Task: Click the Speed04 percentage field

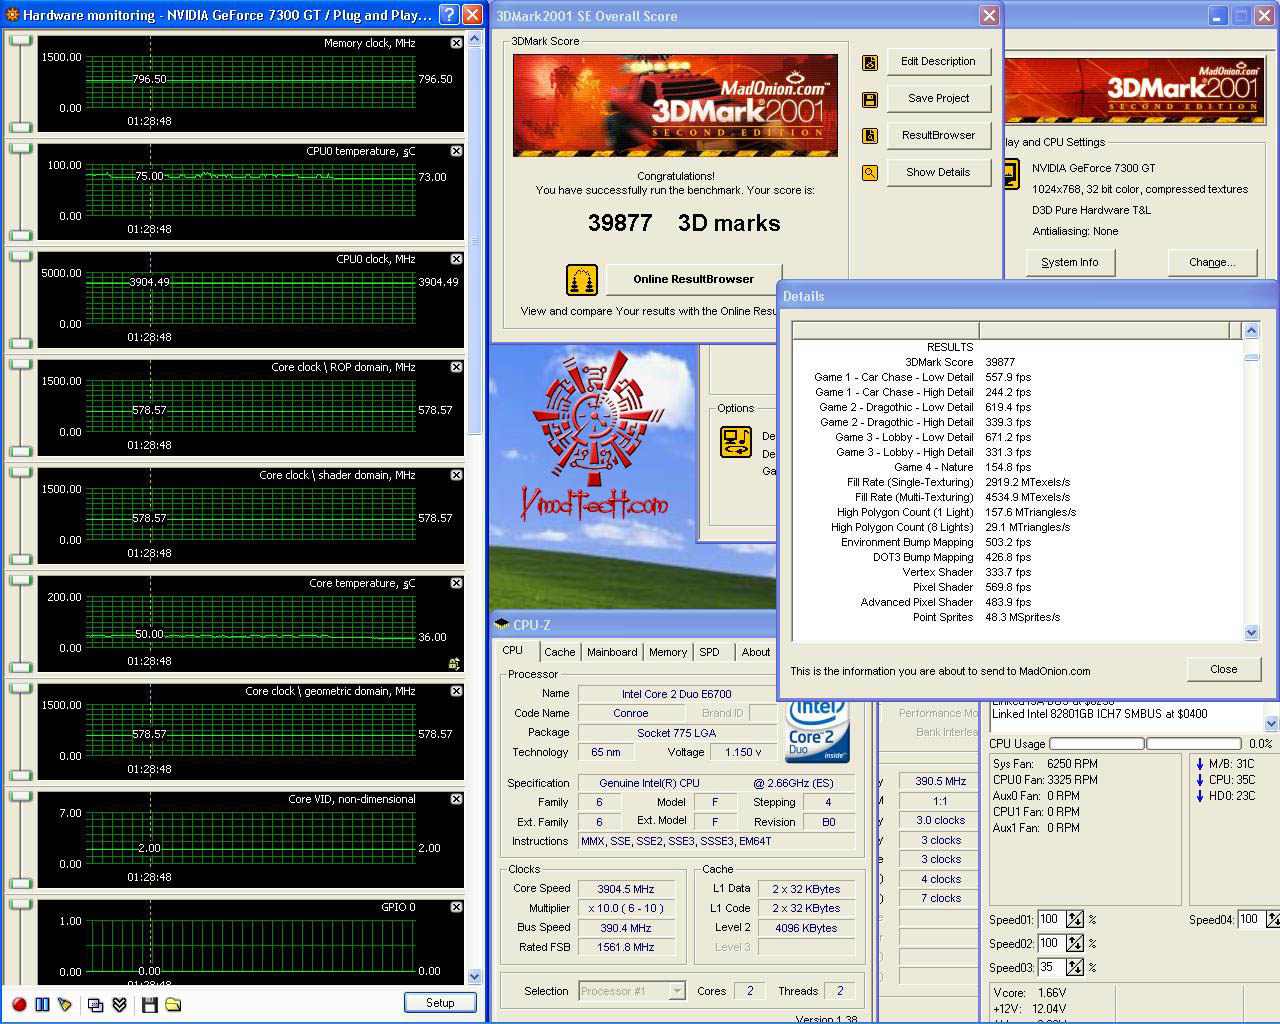Action: [1251, 920]
